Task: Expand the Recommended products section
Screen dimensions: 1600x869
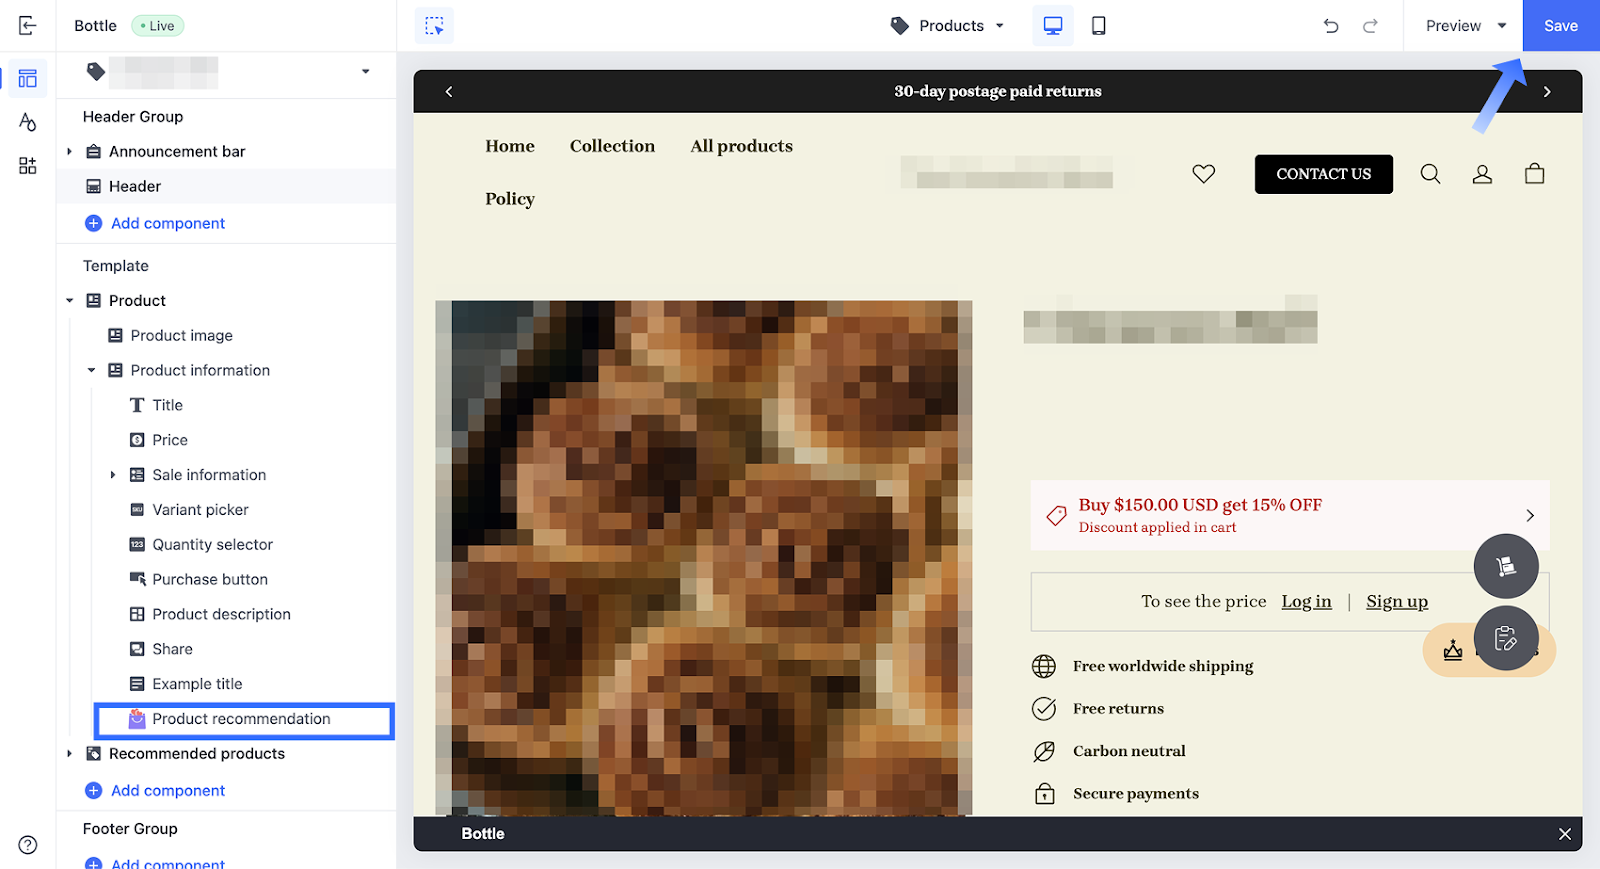Action: (69, 754)
